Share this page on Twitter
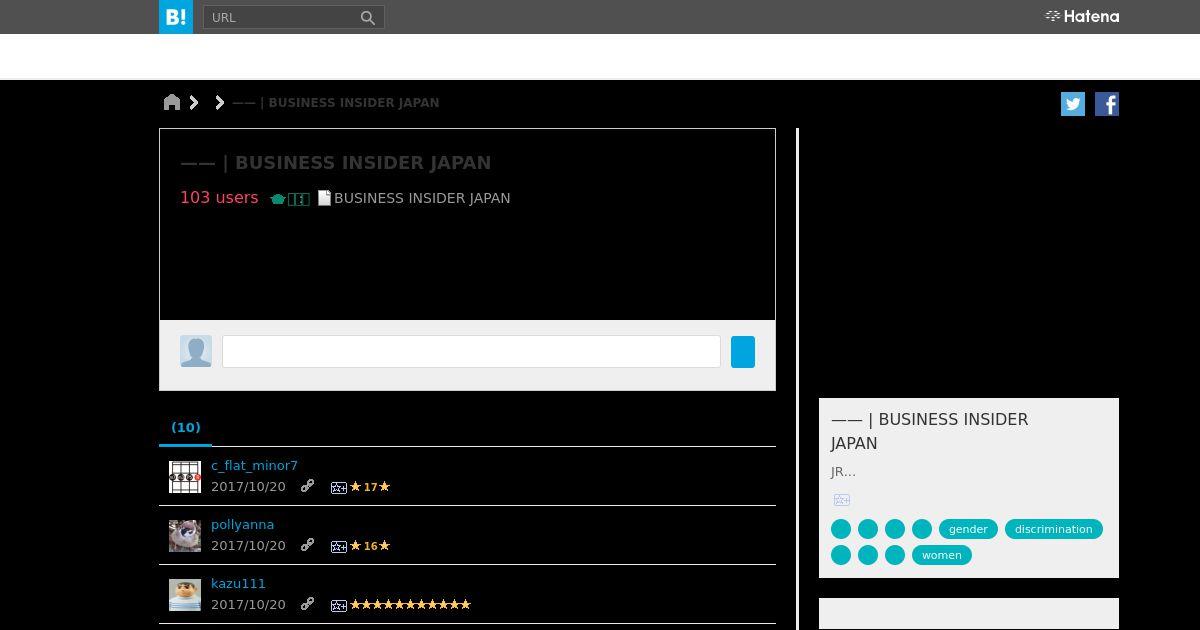The image size is (1200, 630). point(1073,104)
